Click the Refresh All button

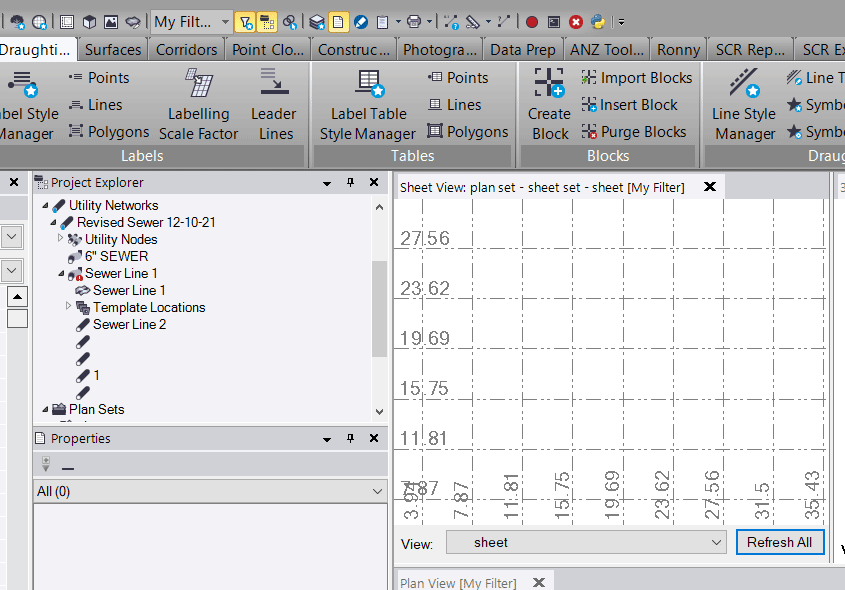780,542
